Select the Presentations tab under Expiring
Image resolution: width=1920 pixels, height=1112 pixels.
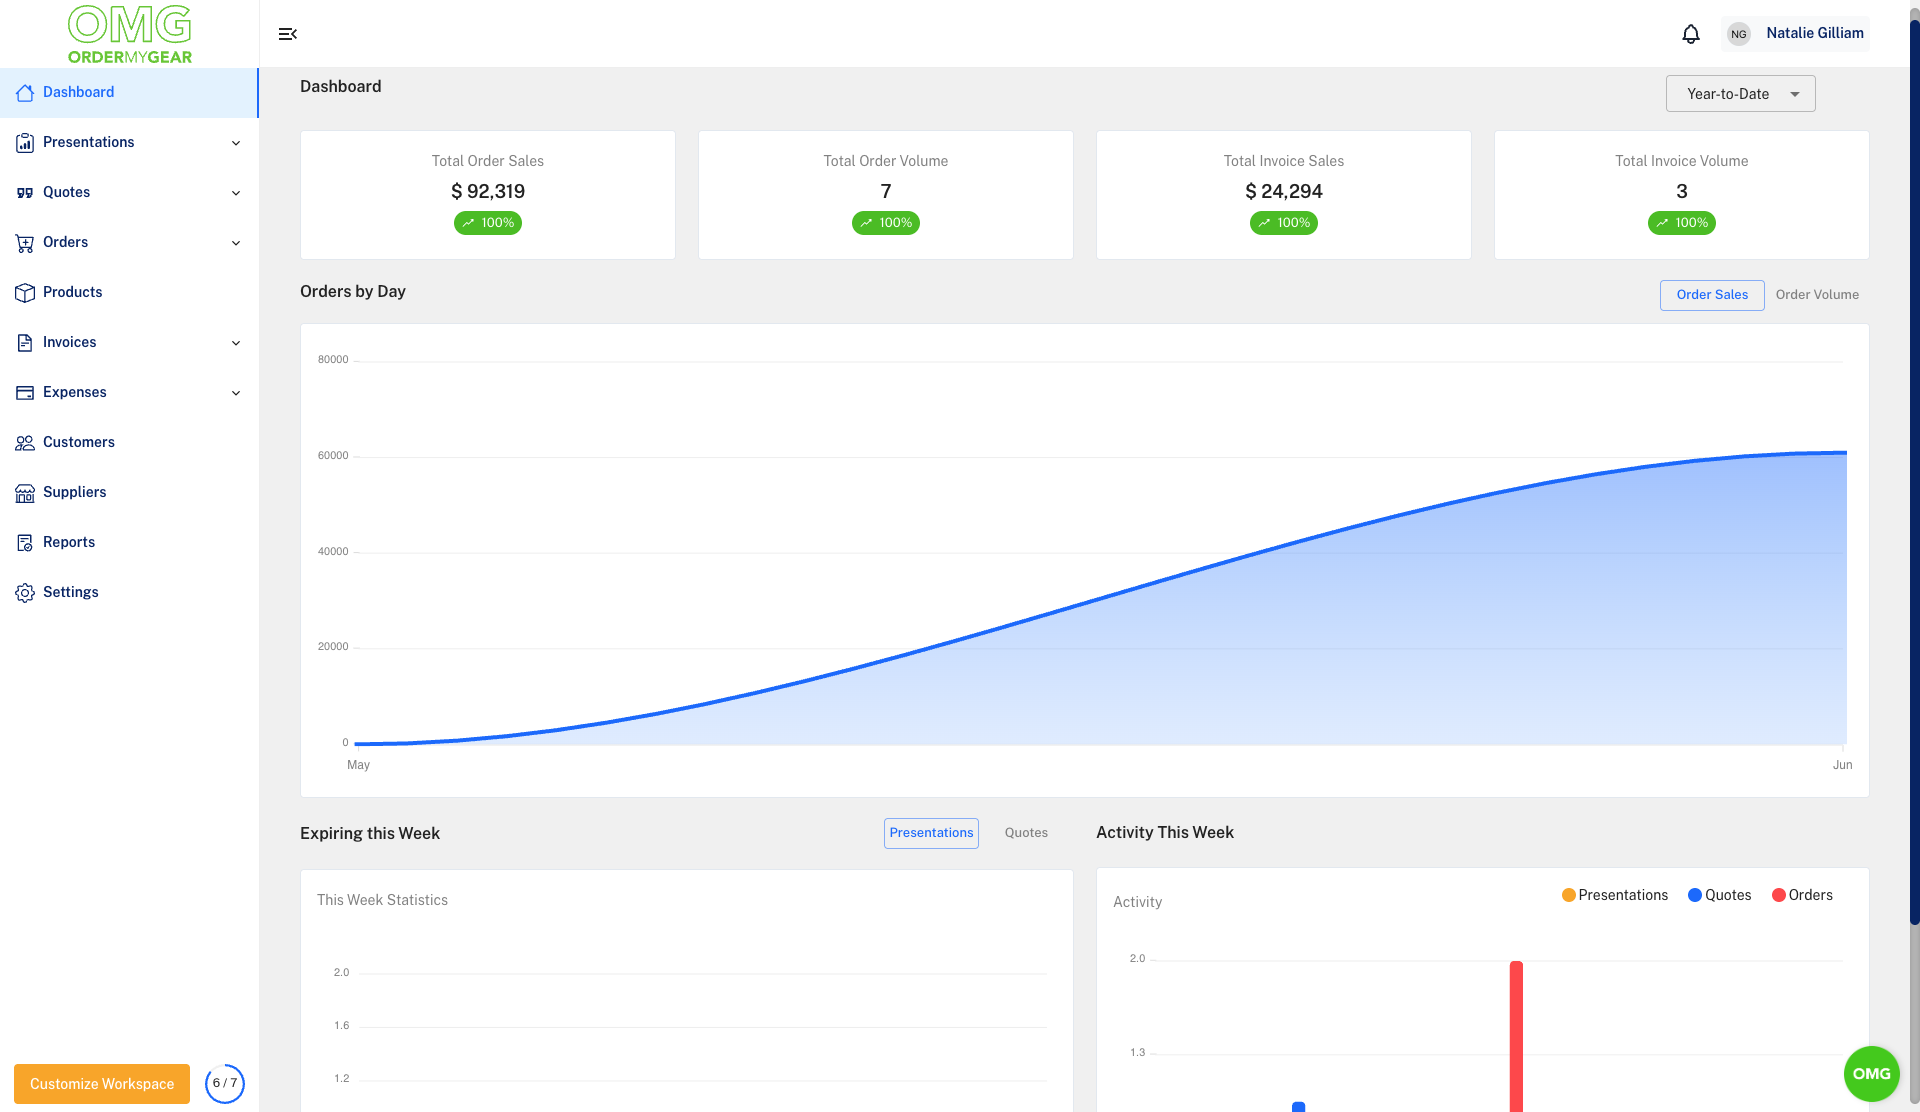930,833
